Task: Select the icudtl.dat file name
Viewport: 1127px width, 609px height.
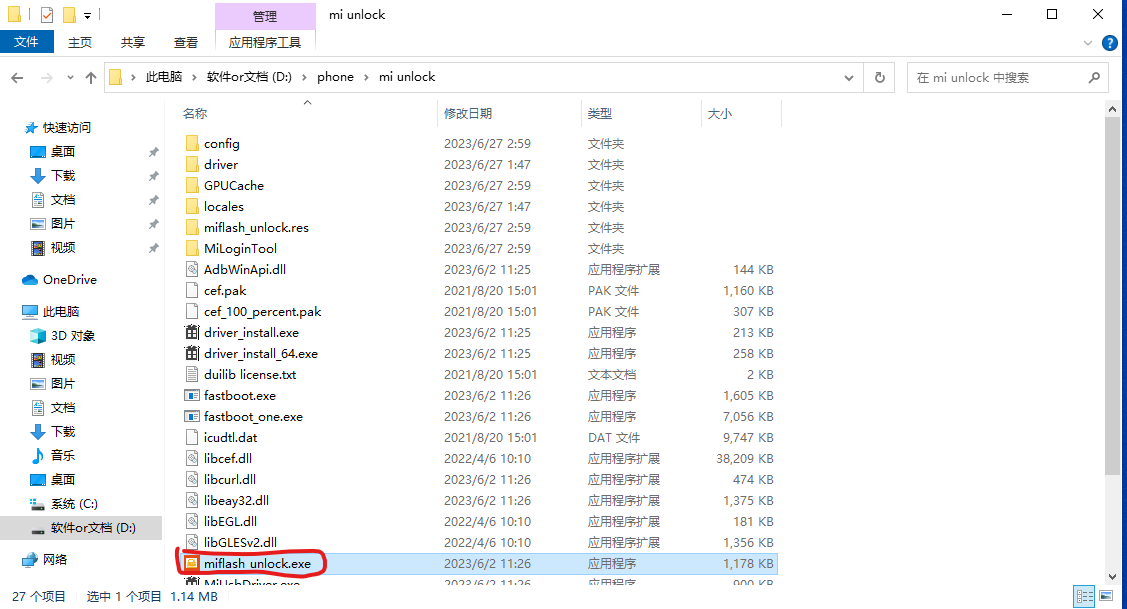Action: pos(230,437)
